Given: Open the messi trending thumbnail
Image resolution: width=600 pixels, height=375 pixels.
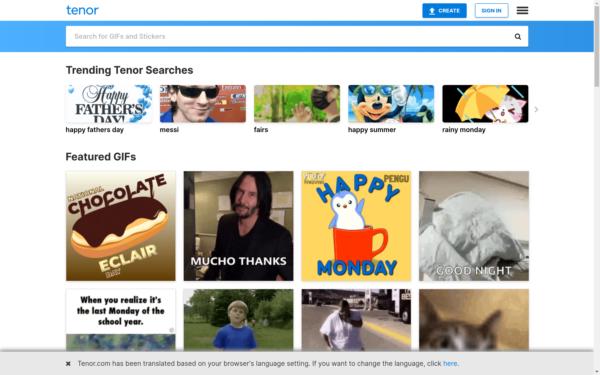Looking at the screenshot, I should [x=203, y=104].
